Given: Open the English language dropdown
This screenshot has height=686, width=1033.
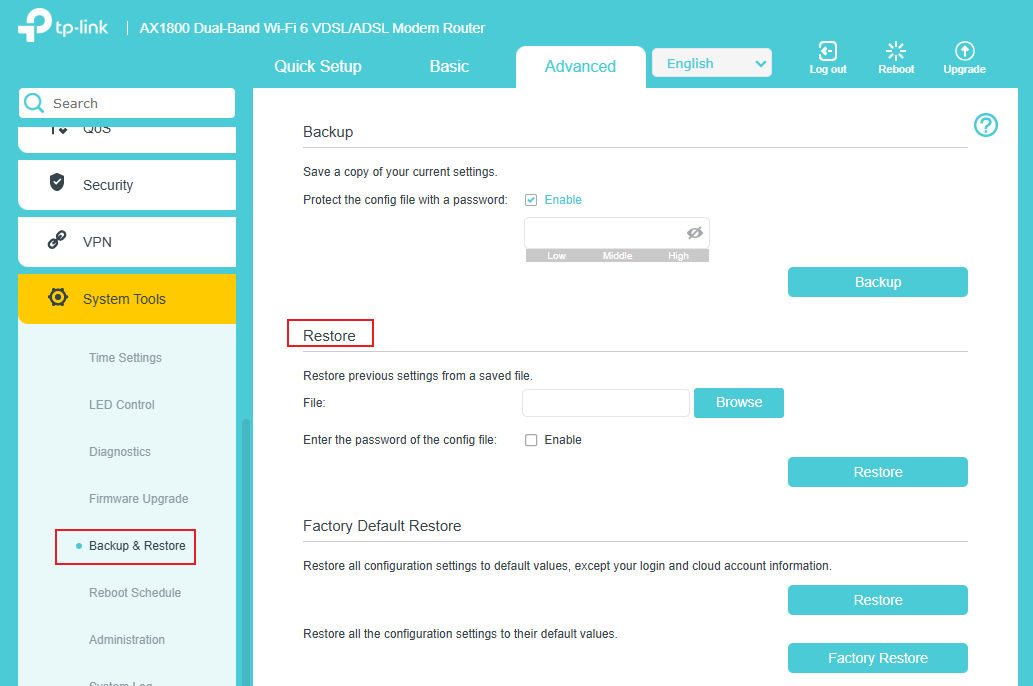Looking at the screenshot, I should 711,62.
